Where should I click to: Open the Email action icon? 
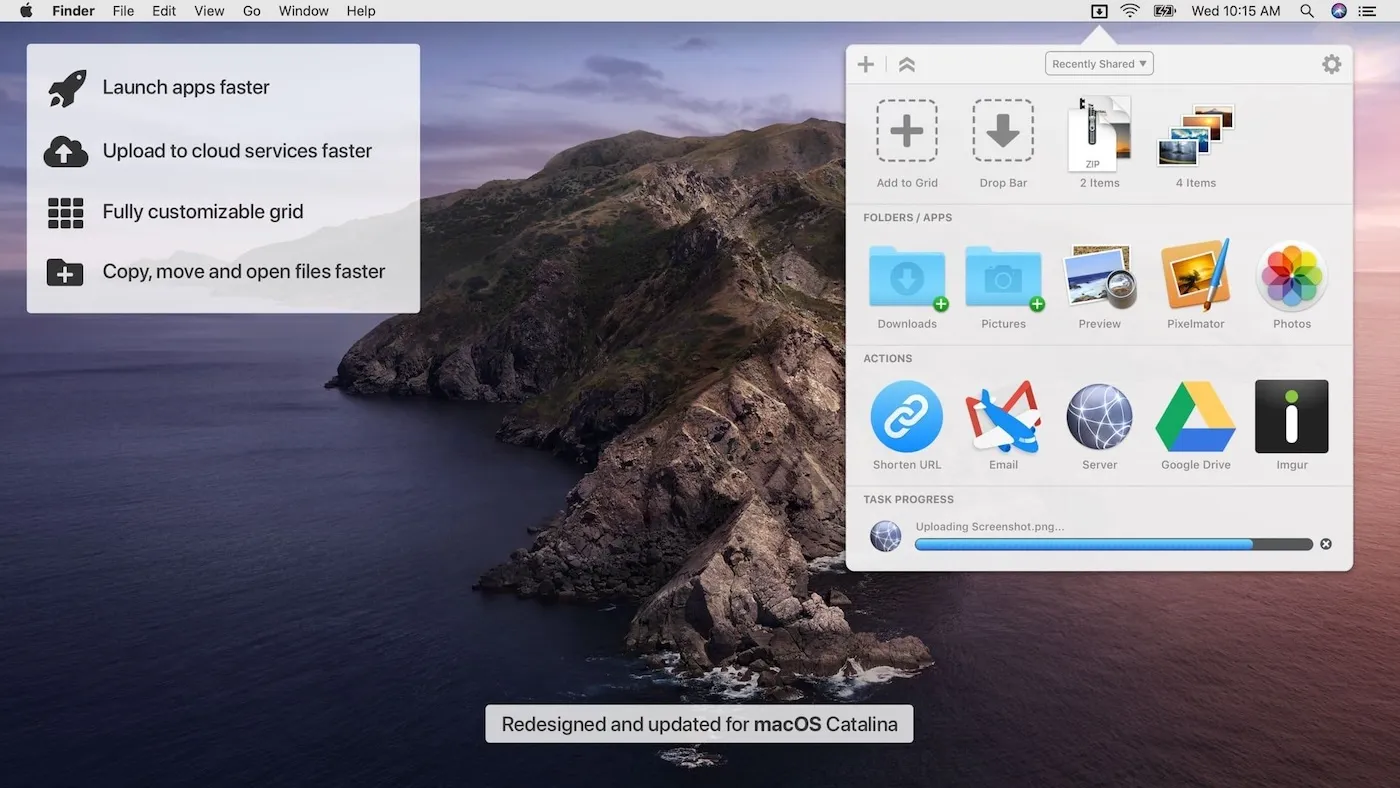coord(1003,417)
